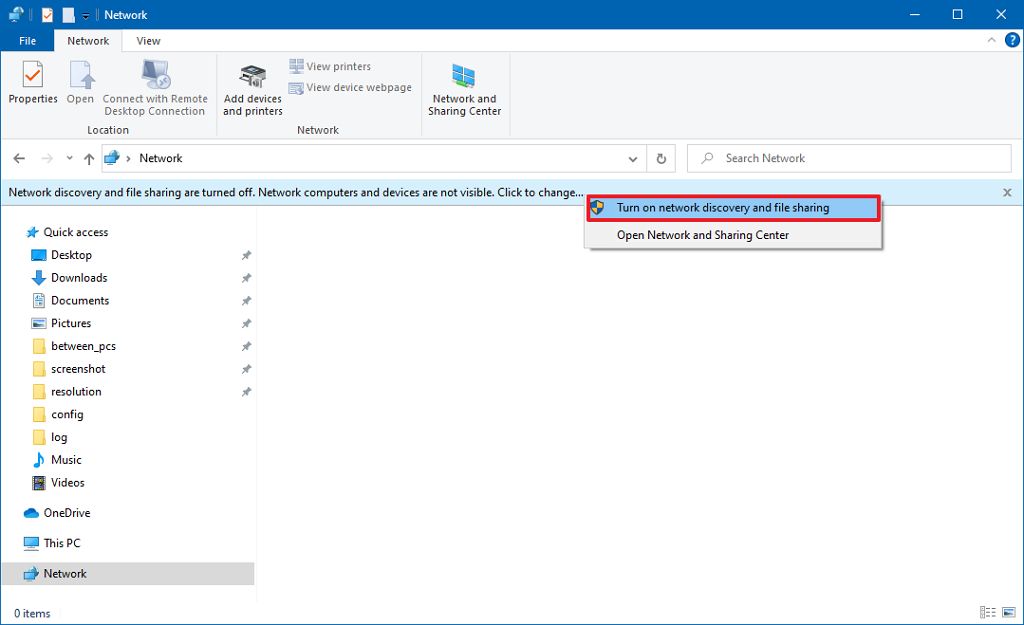Open Customize Quick Access Toolbar dropdown

[x=86, y=15]
